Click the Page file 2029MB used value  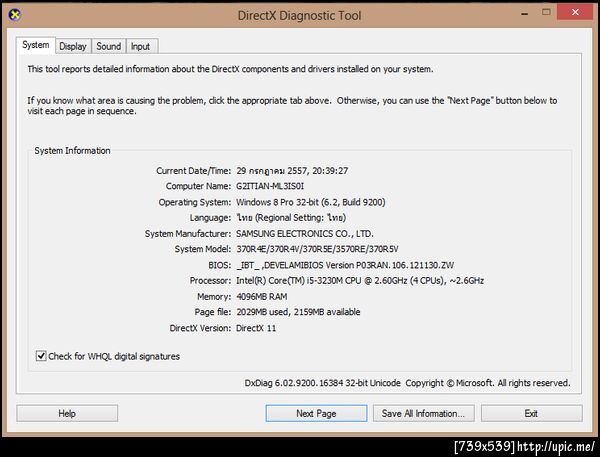click(298, 312)
